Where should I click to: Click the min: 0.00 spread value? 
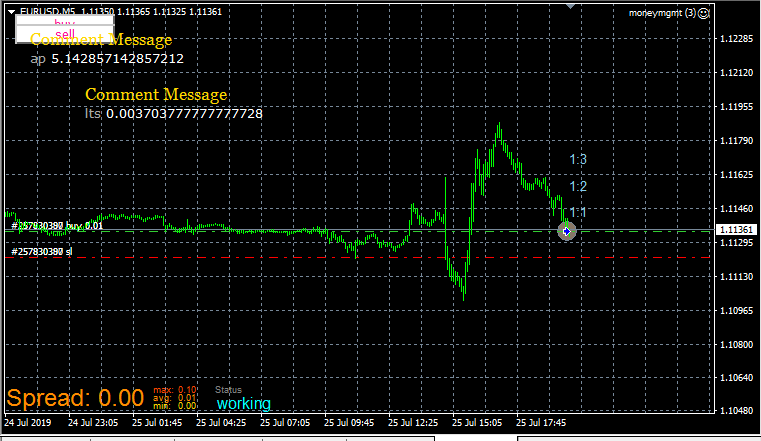tap(175, 406)
